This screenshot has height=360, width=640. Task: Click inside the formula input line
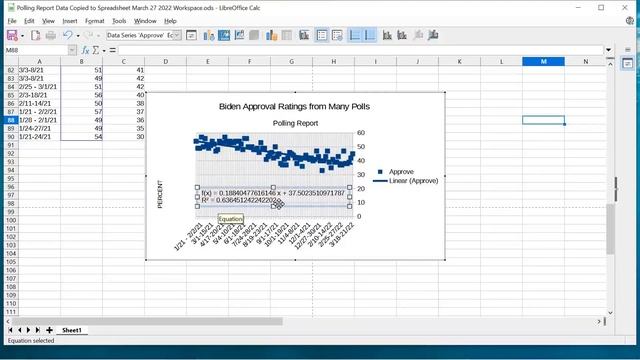[x=361, y=50]
